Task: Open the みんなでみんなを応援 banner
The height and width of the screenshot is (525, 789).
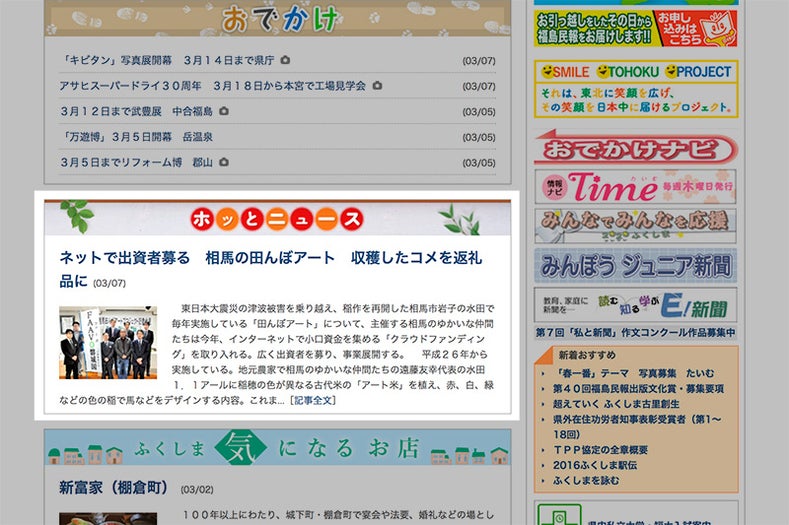Action: tap(635, 225)
